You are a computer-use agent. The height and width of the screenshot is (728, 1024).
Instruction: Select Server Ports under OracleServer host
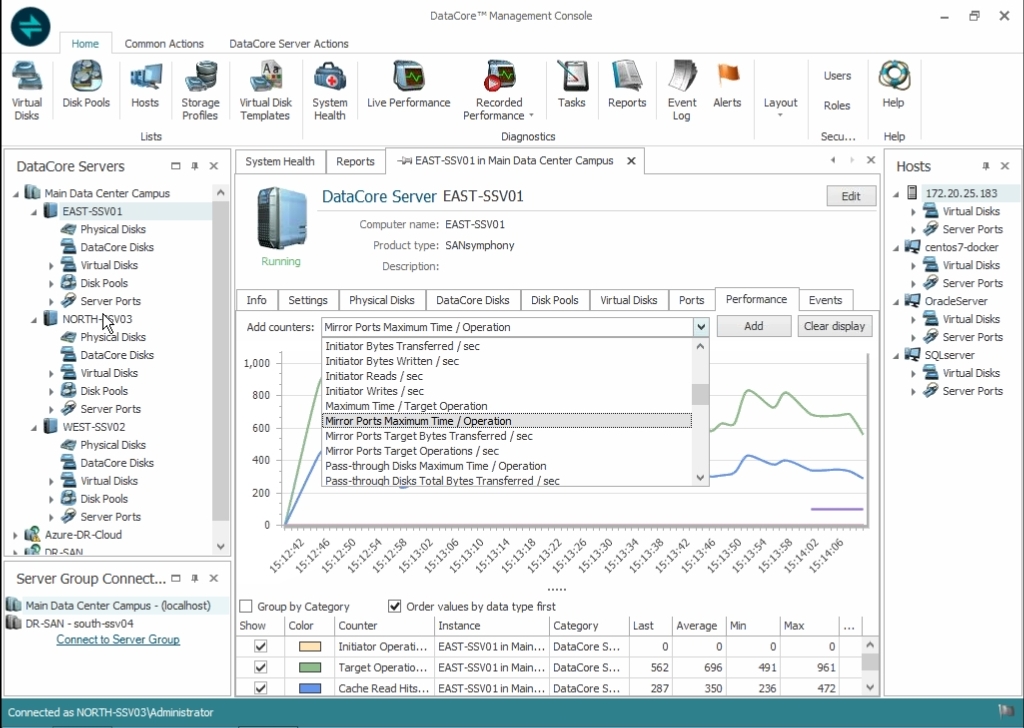(x=972, y=337)
